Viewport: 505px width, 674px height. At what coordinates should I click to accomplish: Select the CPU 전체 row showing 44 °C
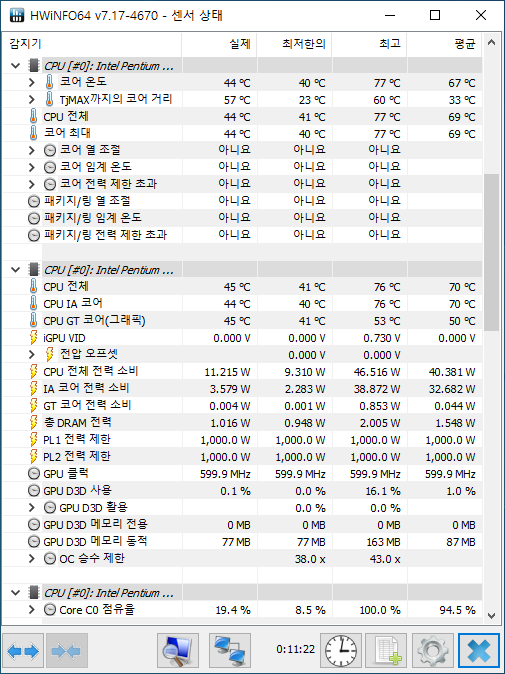click(x=242, y=116)
